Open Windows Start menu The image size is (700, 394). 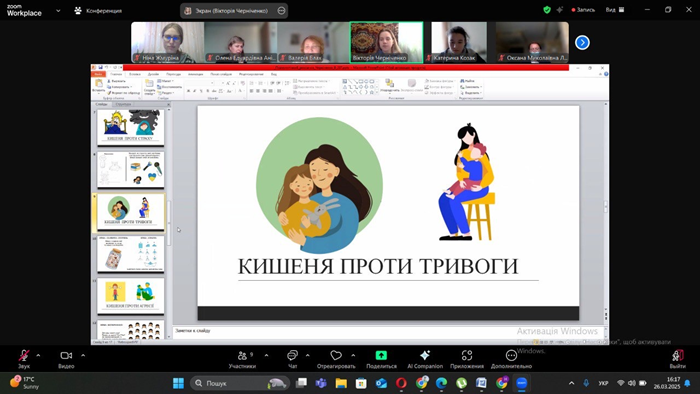(x=179, y=383)
